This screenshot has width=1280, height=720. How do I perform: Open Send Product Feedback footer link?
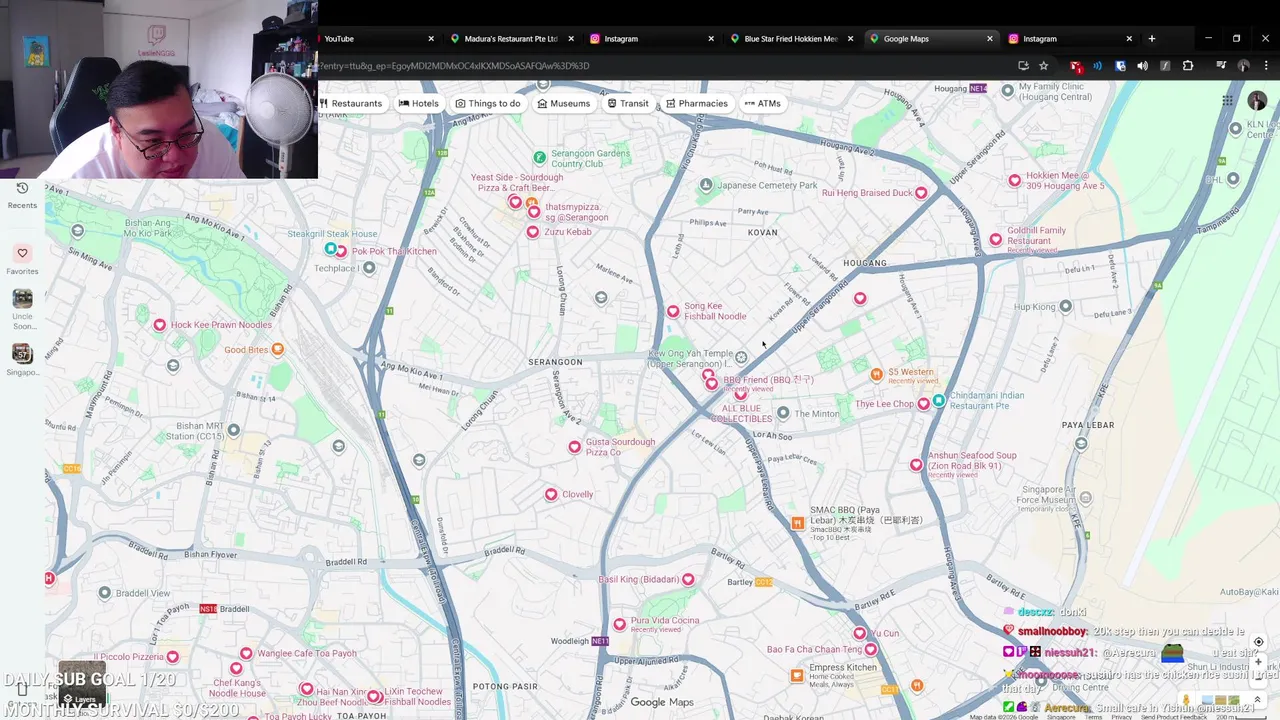[1174, 716]
